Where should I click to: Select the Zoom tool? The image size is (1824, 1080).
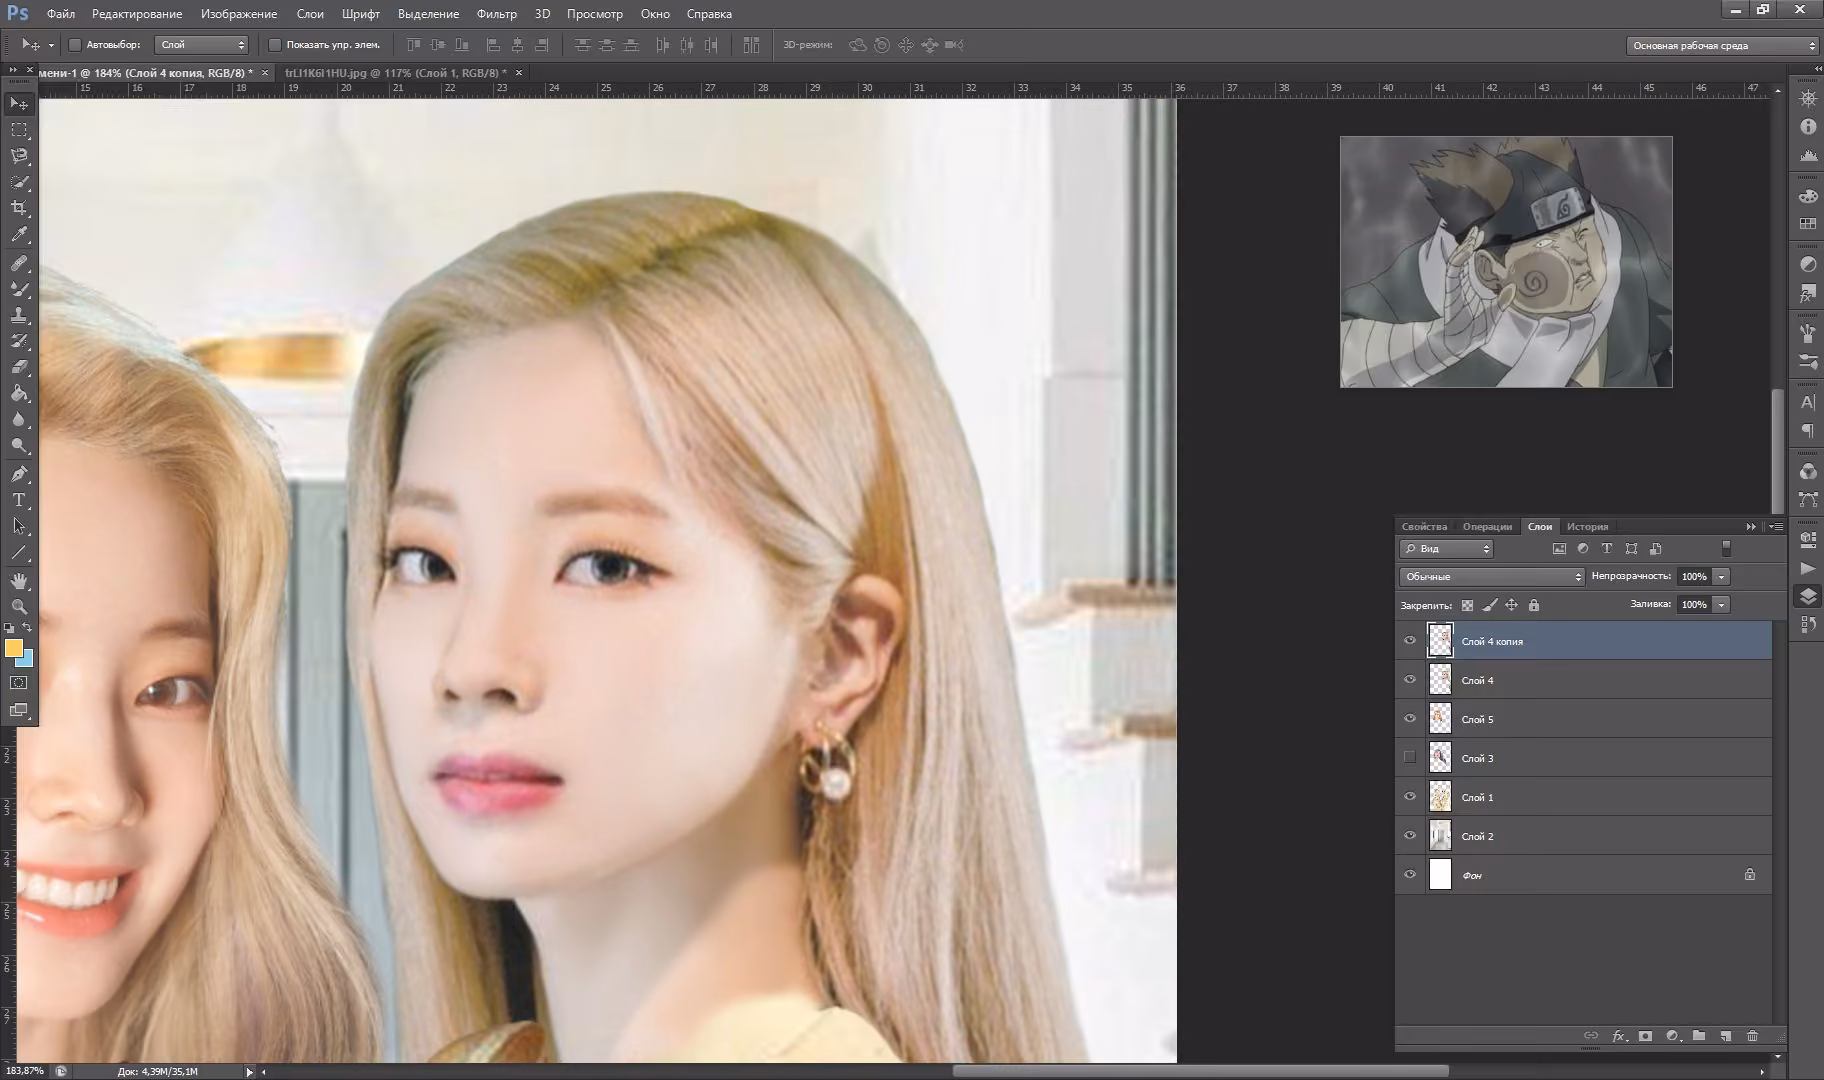point(19,607)
